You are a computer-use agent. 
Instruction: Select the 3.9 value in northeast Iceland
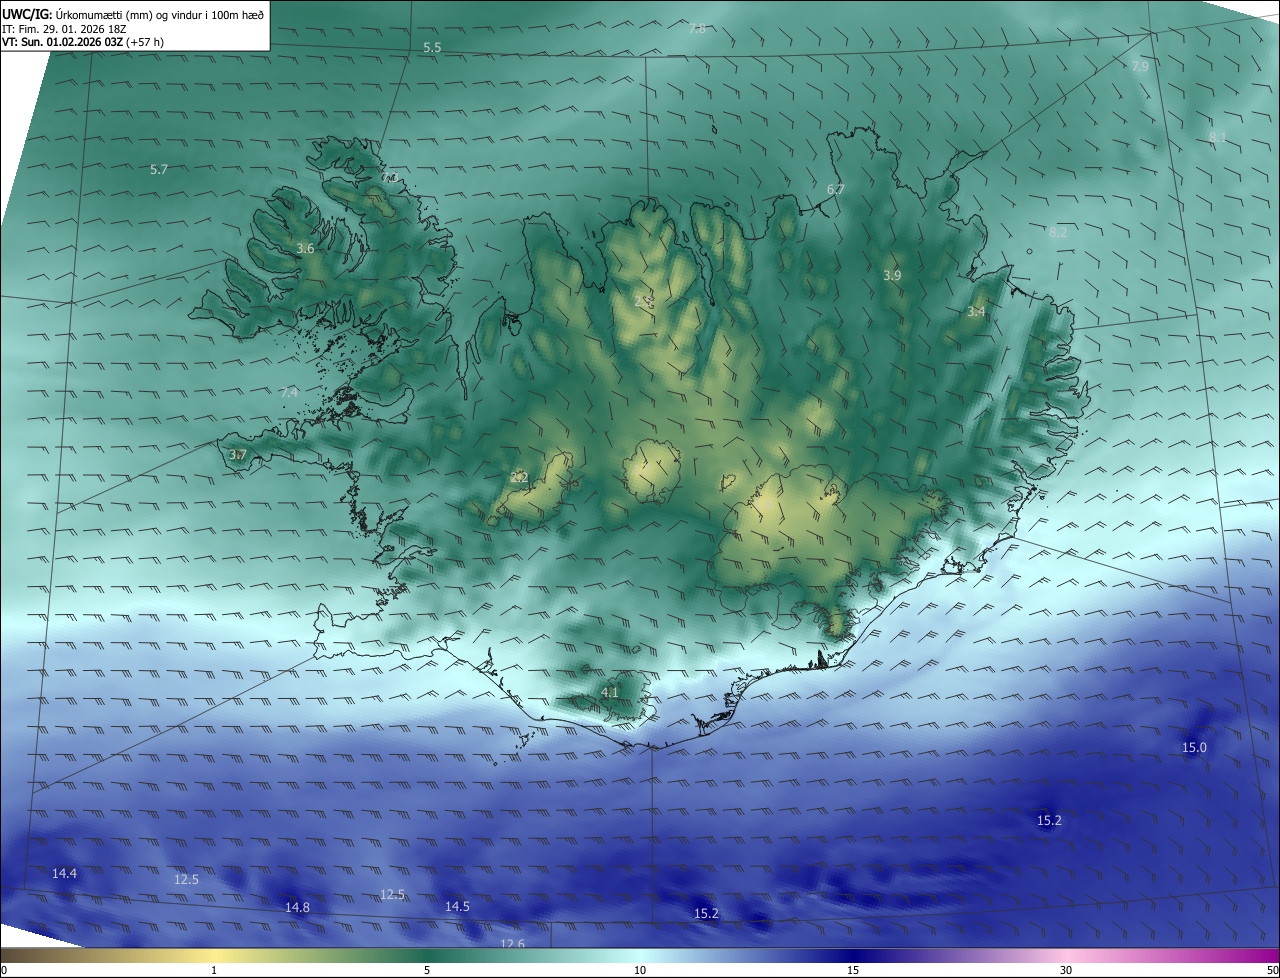pyautogui.click(x=893, y=276)
